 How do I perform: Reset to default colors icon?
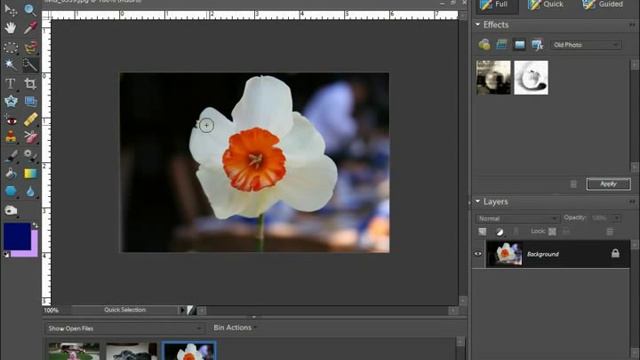pos(6,255)
